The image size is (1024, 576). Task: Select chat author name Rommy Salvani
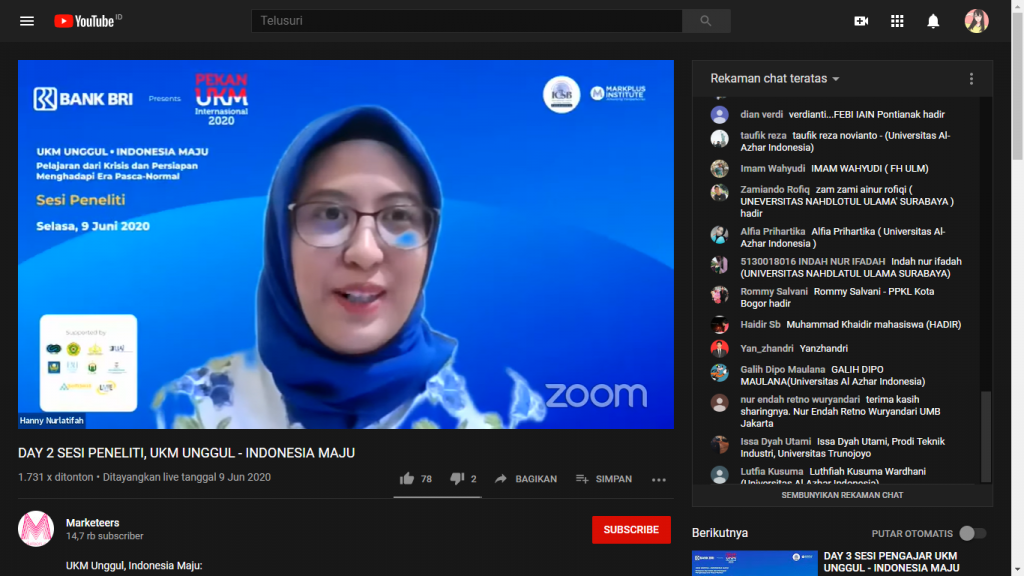[x=774, y=291]
